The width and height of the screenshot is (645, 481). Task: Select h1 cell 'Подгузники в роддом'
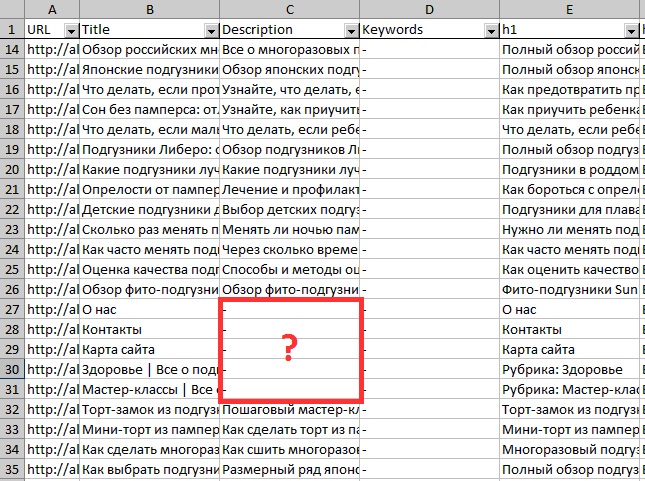(569, 170)
